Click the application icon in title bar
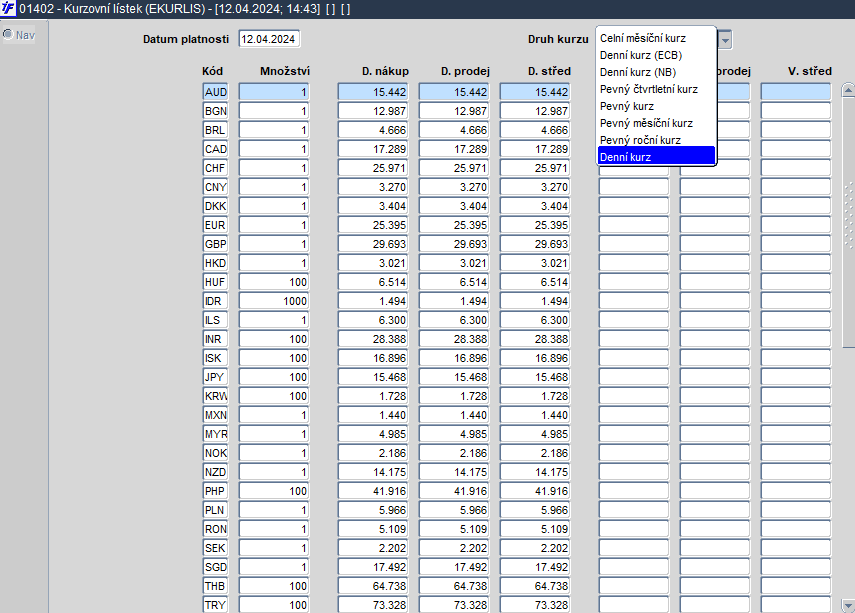Image resolution: width=855 pixels, height=613 pixels. click(x=8, y=8)
